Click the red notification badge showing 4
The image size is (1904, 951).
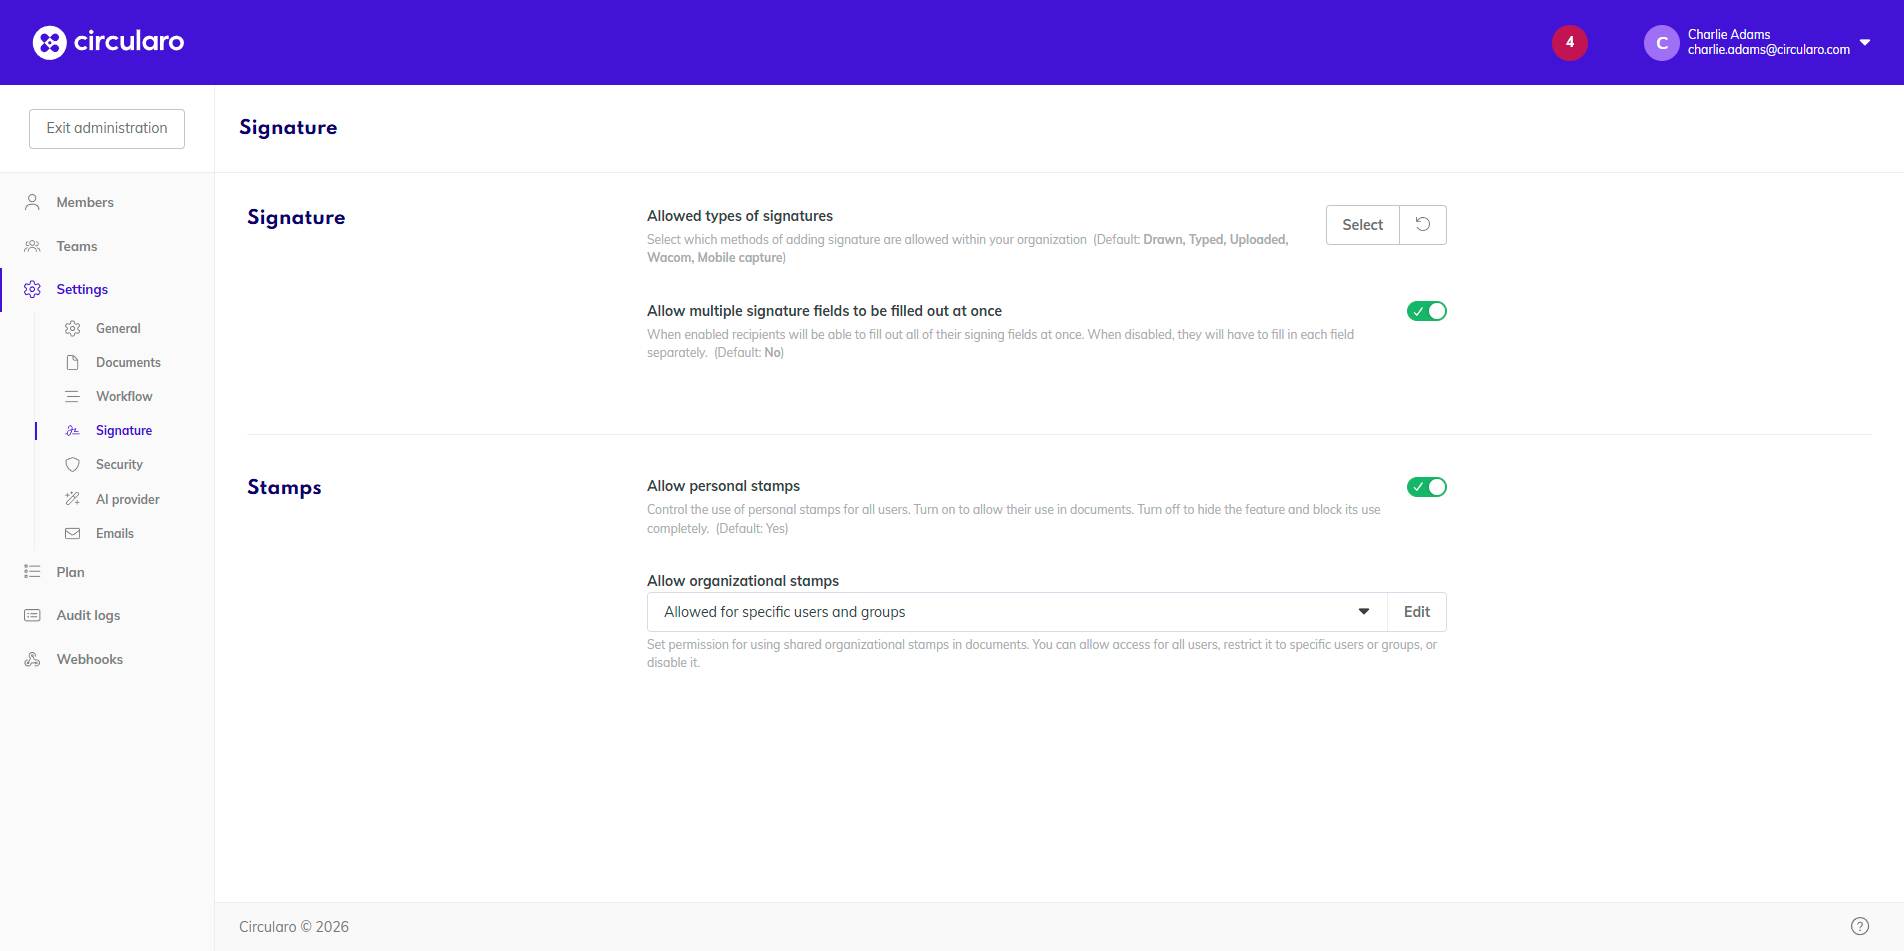click(x=1569, y=42)
